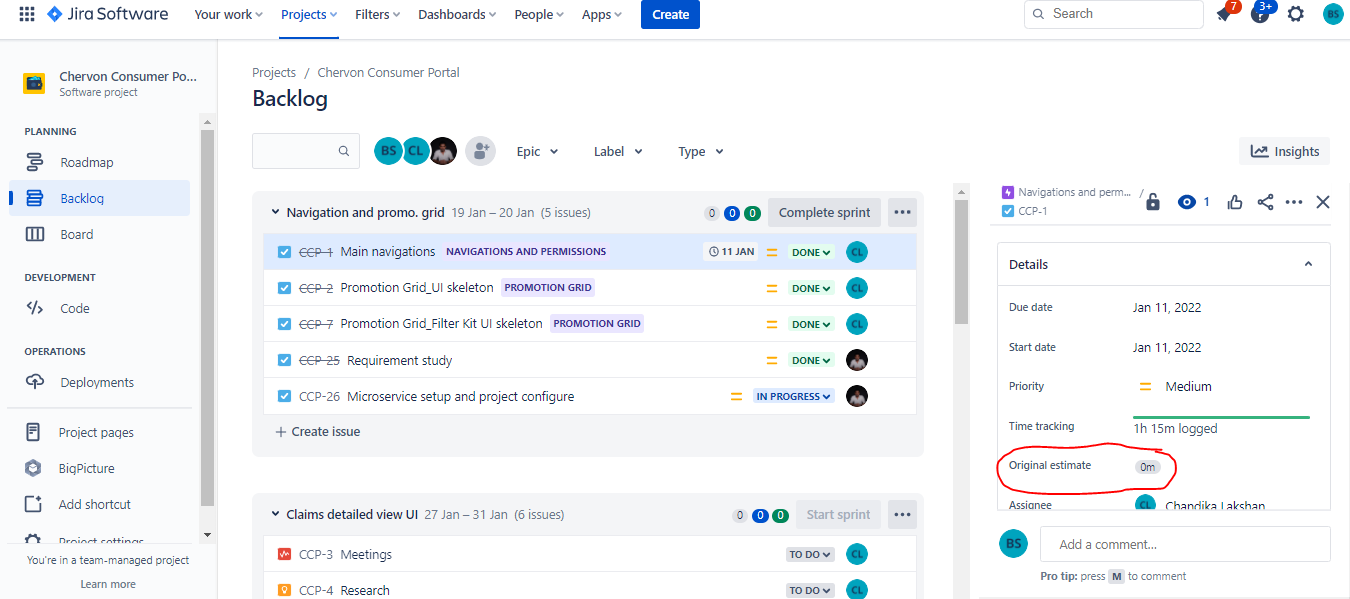Filter backlog by BS avatar
Image resolution: width=1350 pixels, height=599 pixels.
click(x=388, y=151)
